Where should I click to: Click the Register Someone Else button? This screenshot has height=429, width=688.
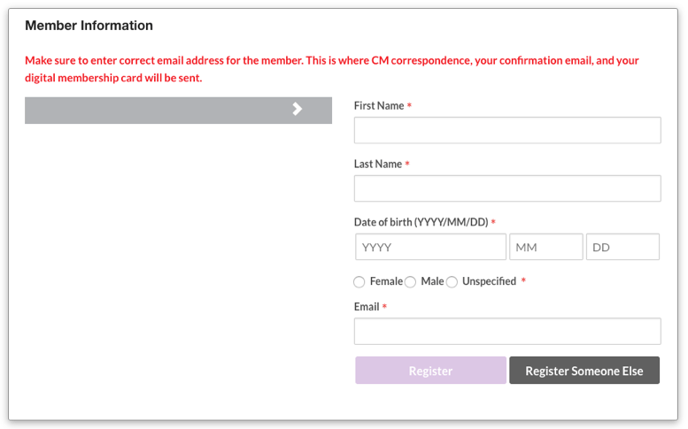pos(584,371)
